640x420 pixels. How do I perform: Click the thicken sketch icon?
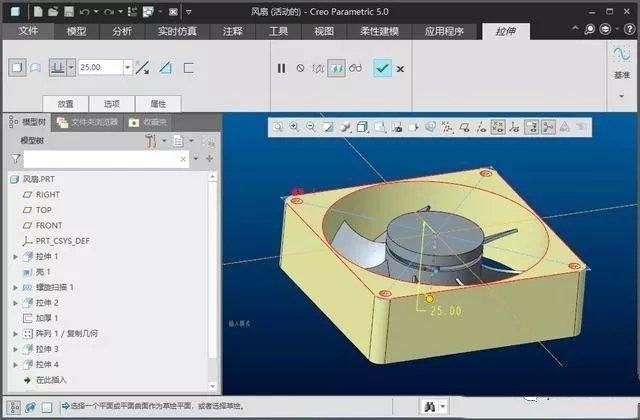[x=189, y=68]
